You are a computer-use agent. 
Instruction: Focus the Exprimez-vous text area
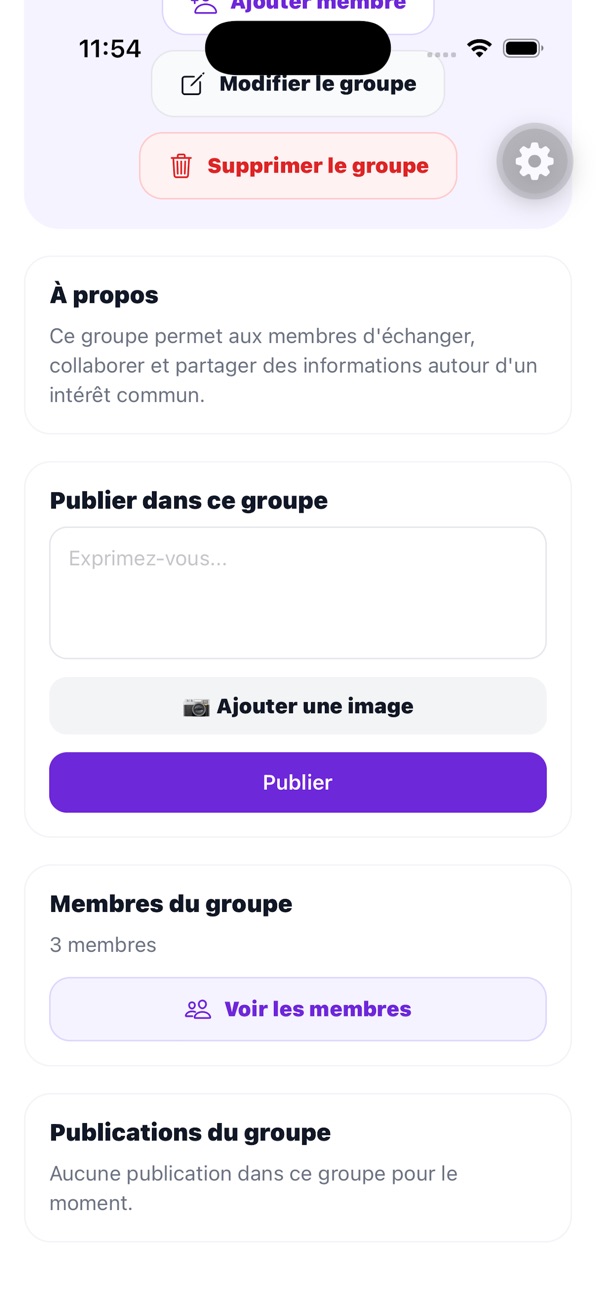tap(298, 593)
